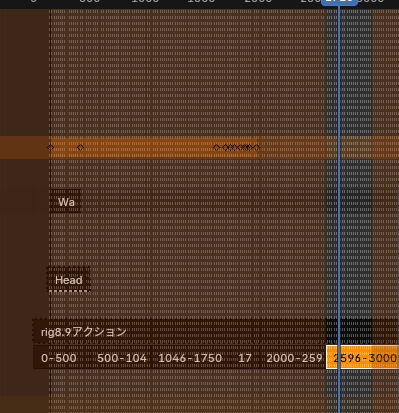Click the rig8.9アクション action strip
399x413 pixels.
[x=215, y=332]
